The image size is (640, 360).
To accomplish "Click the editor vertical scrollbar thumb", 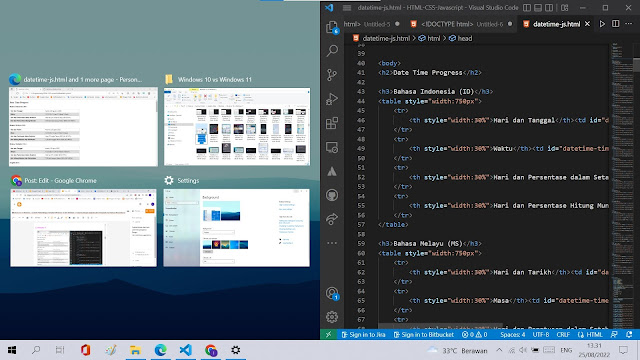I will [636, 65].
